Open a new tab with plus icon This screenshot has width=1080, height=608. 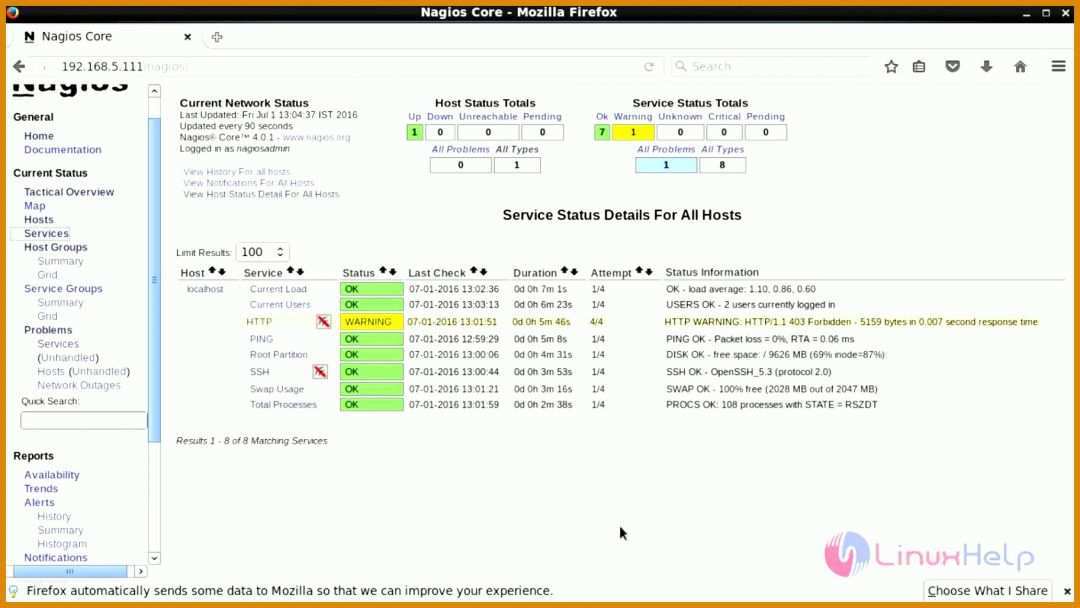point(217,37)
